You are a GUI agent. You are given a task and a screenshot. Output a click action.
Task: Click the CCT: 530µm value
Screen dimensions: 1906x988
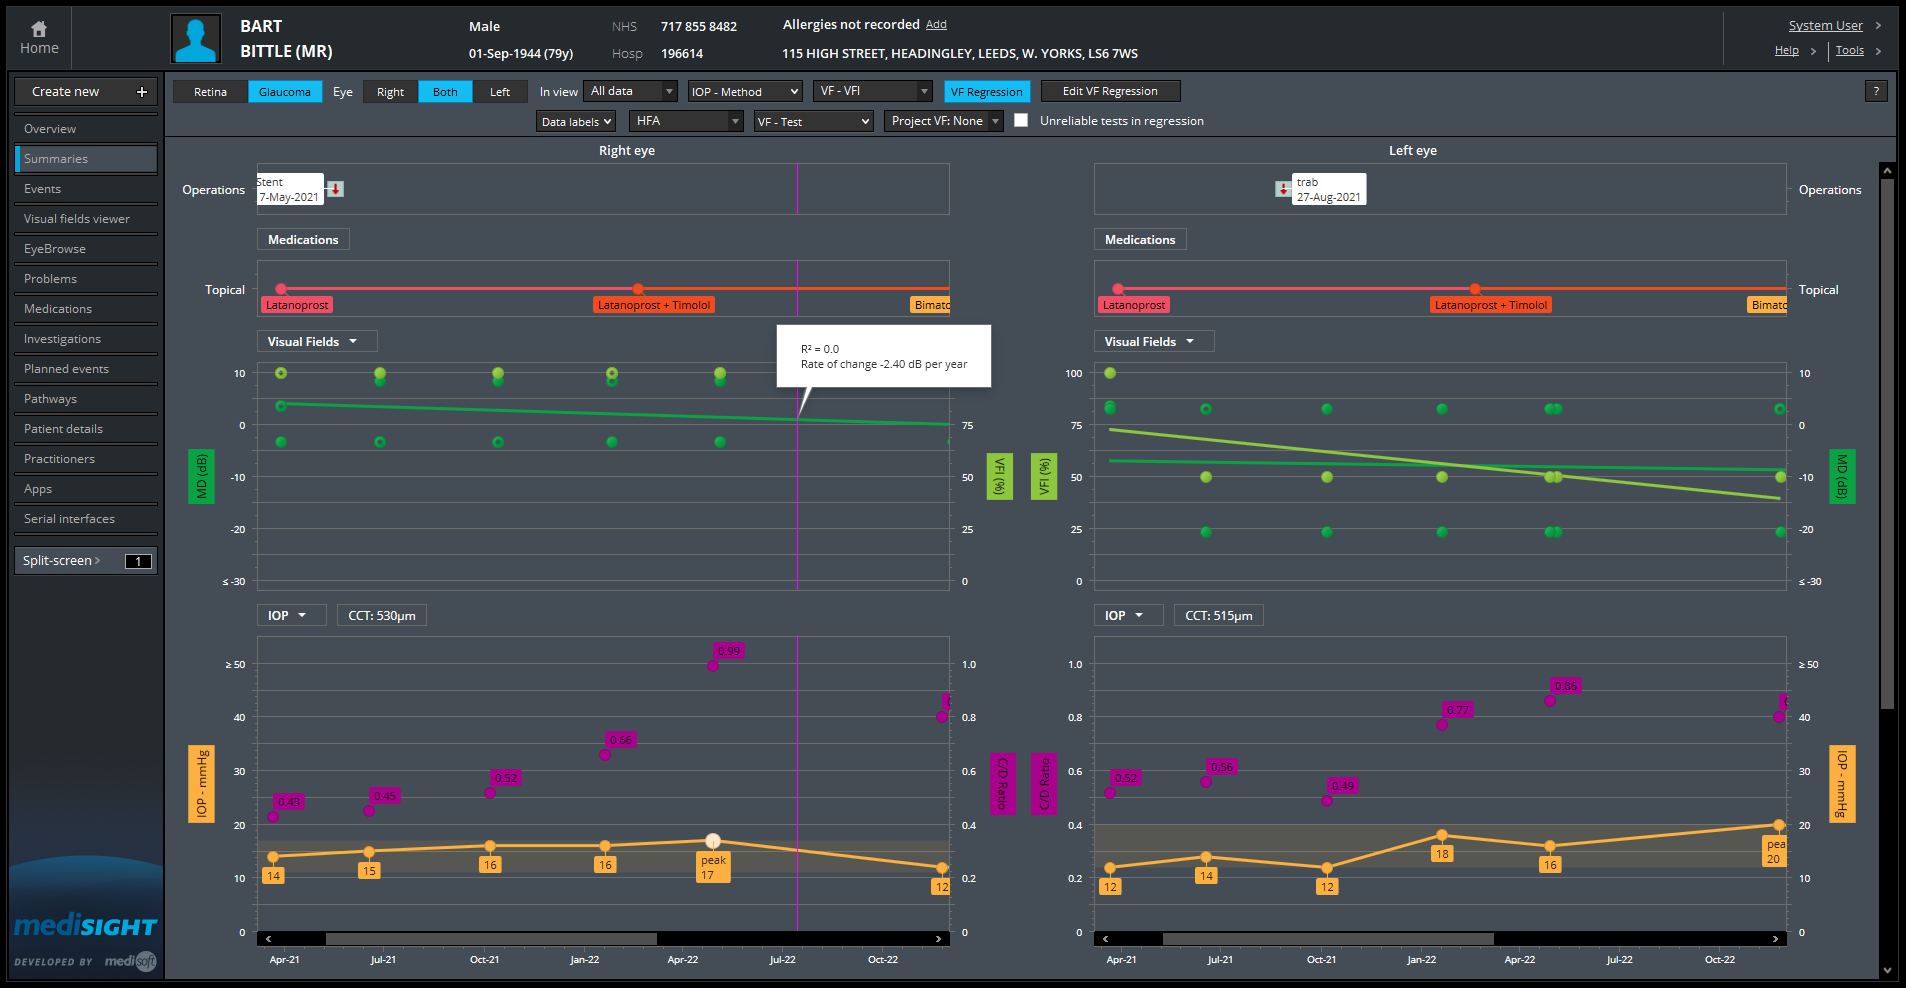[381, 615]
